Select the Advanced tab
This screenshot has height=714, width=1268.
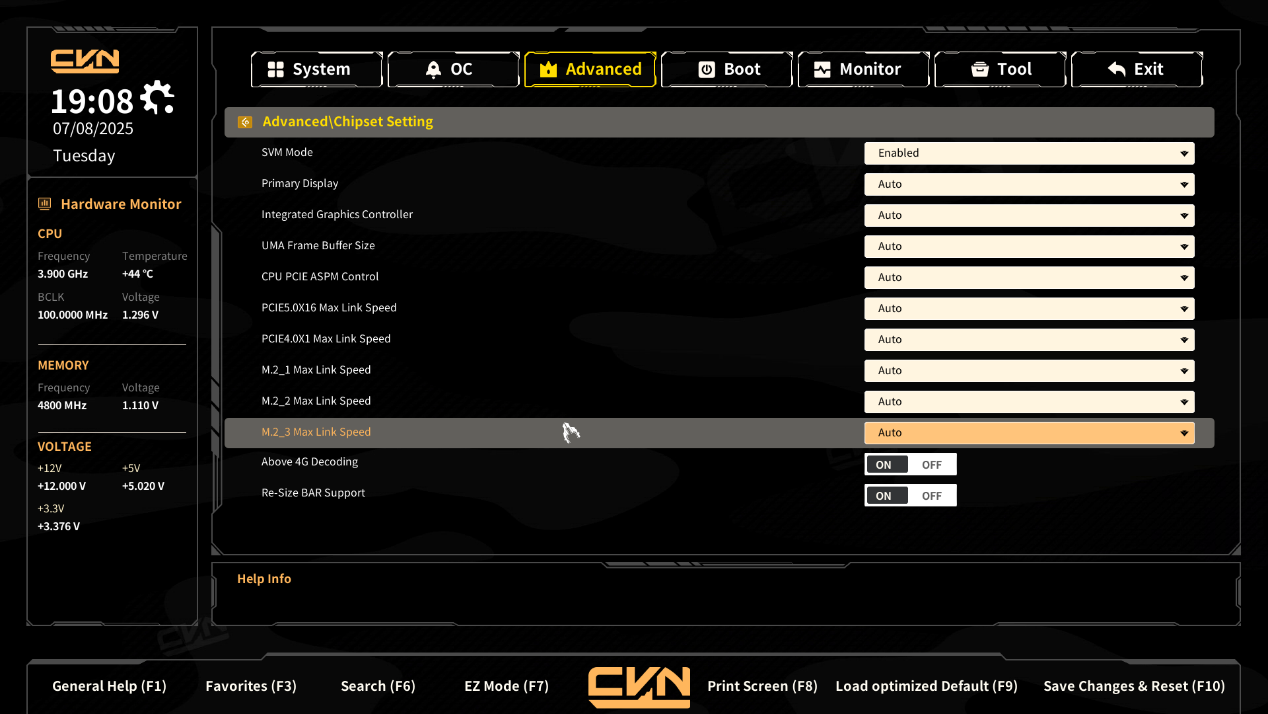pyautogui.click(x=590, y=69)
